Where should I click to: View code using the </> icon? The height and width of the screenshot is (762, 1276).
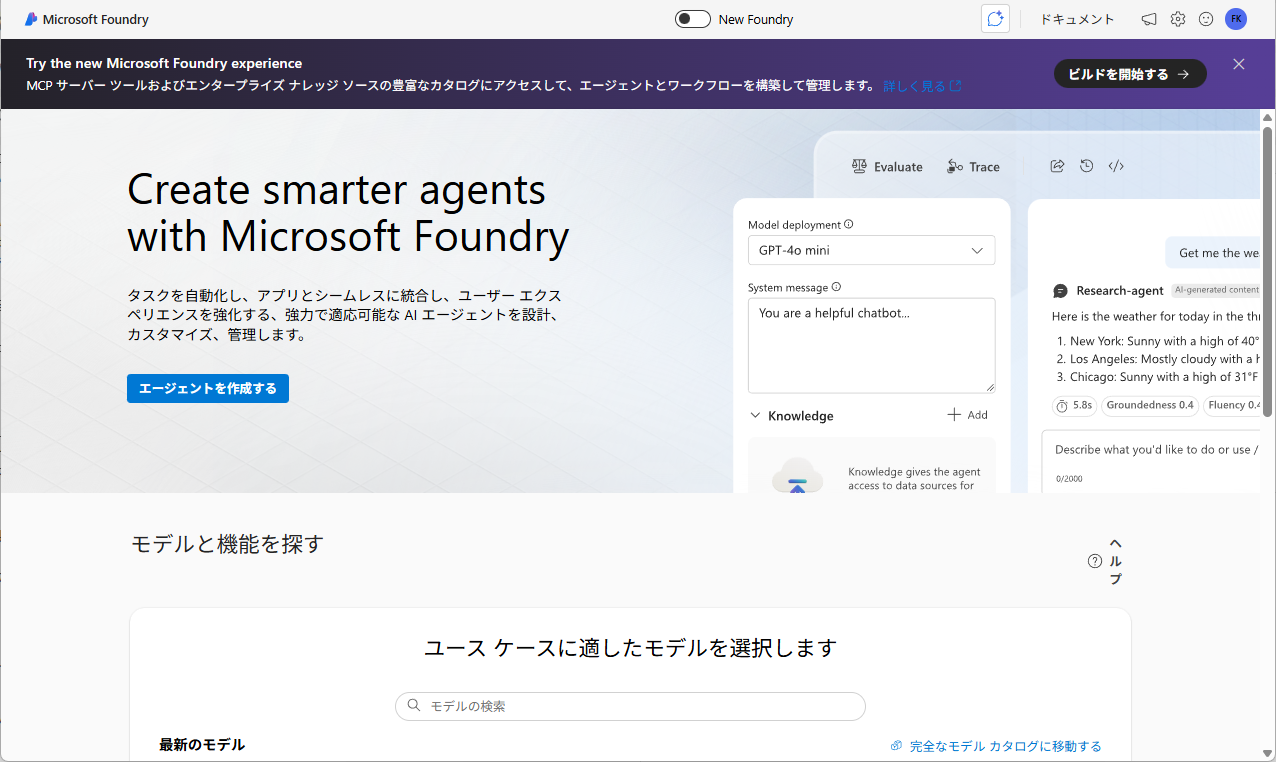[x=1115, y=166]
